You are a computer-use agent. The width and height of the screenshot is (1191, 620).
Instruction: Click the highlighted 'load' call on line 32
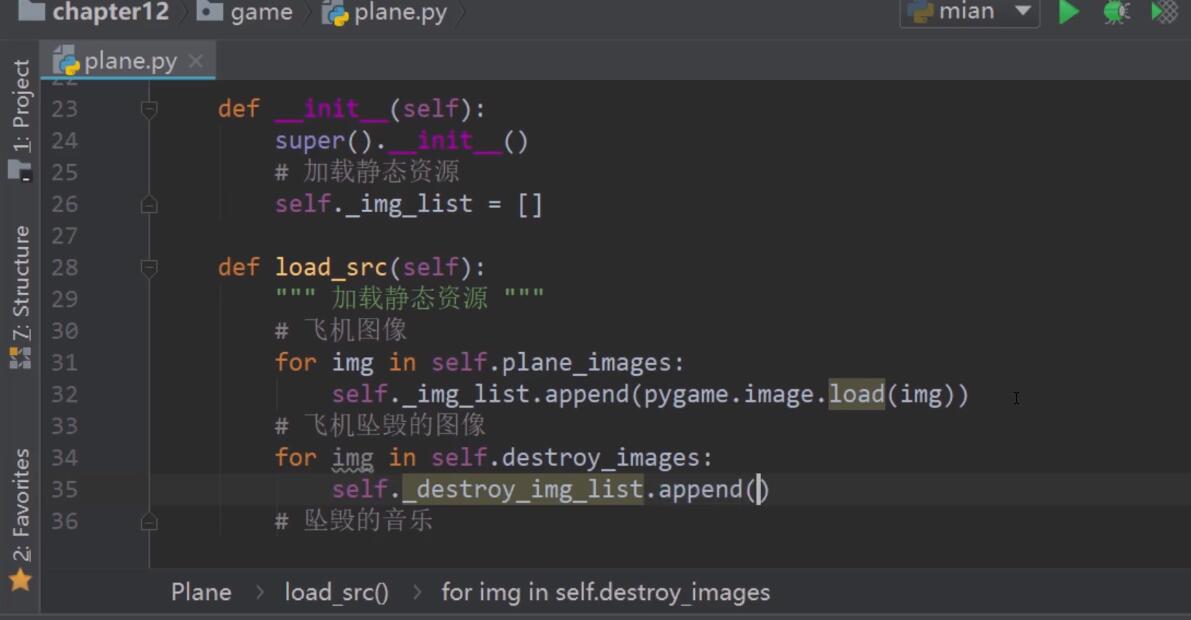pyautogui.click(x=856, y=394)
